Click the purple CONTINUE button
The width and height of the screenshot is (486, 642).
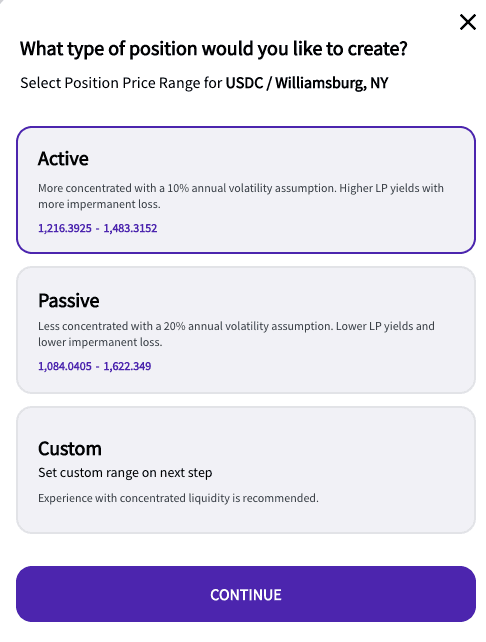click(246, 594)
